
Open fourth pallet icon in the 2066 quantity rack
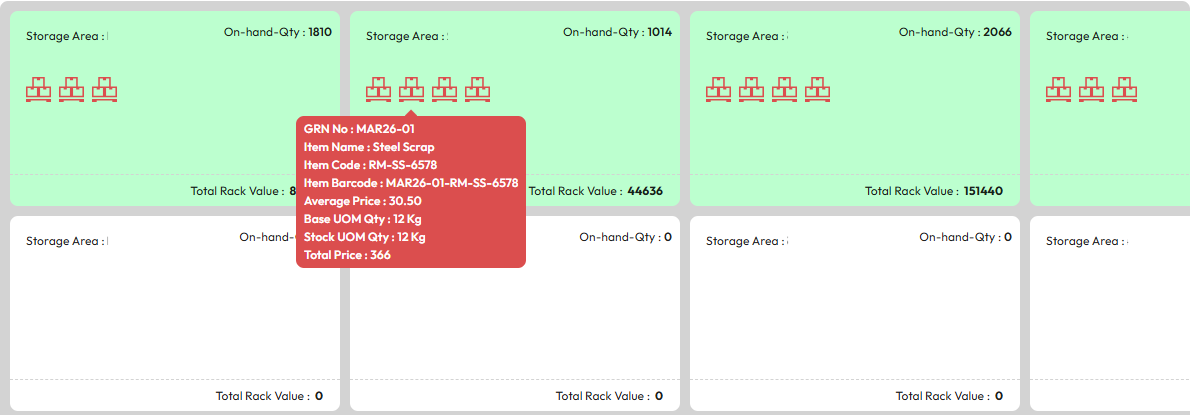coord(817,89)
